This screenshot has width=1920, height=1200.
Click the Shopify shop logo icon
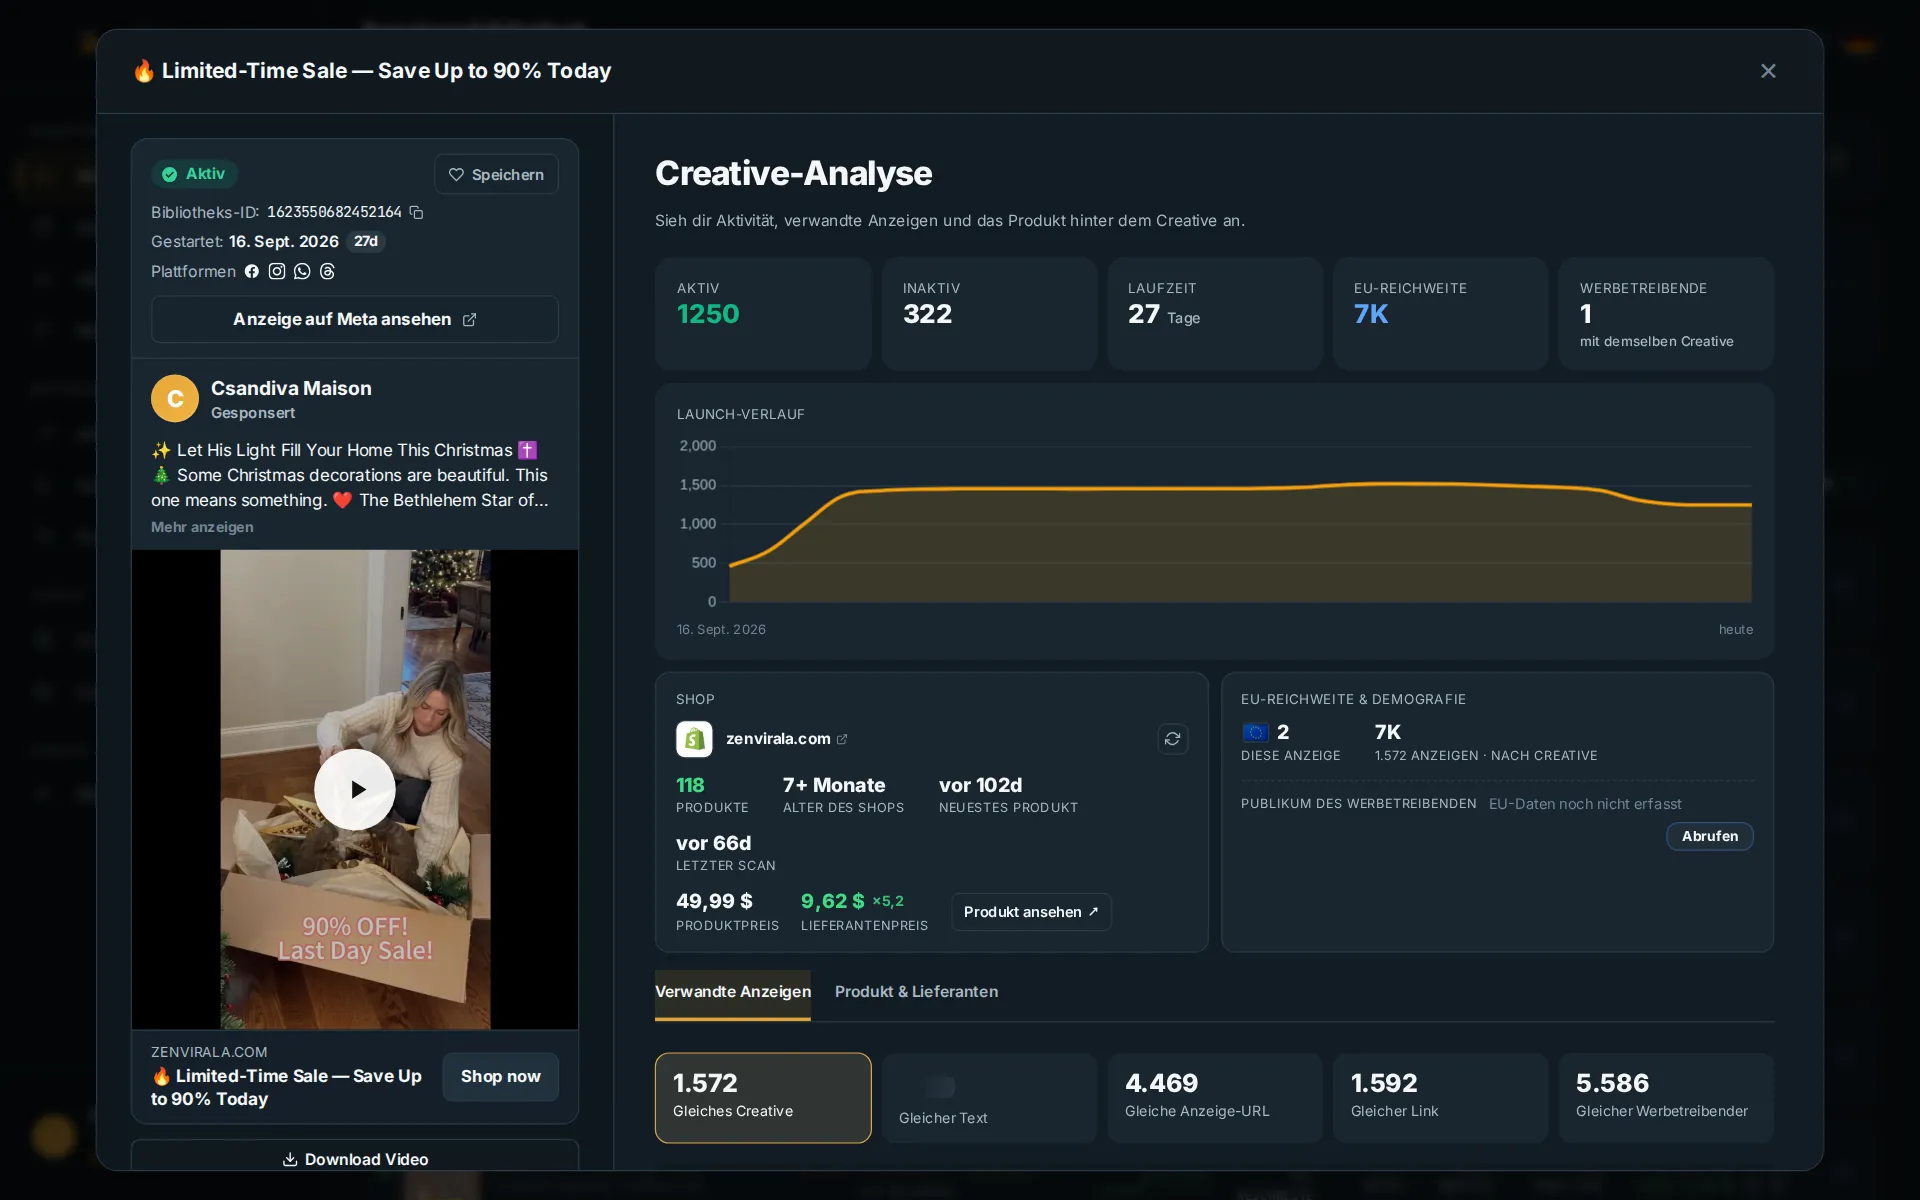coord(694,739)
